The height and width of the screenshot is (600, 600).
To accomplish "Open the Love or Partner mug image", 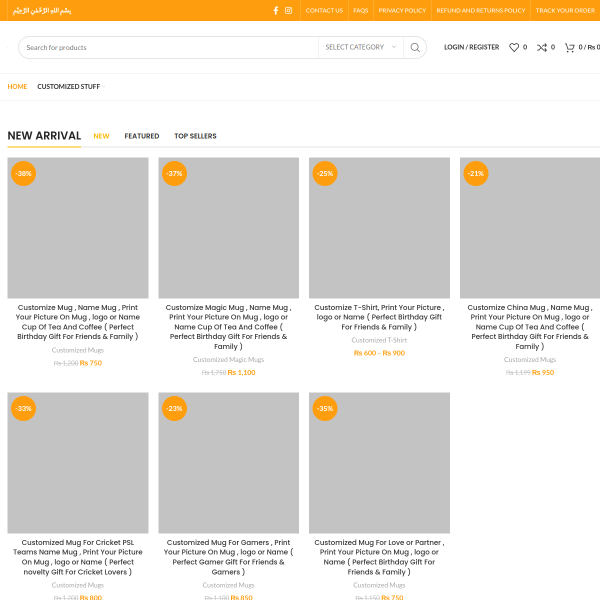I will pyautogui.click(x=379, y=463).
